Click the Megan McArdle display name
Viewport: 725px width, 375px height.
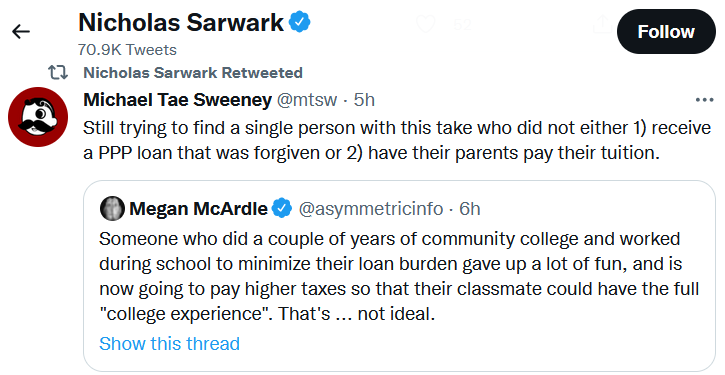point(198,209)
